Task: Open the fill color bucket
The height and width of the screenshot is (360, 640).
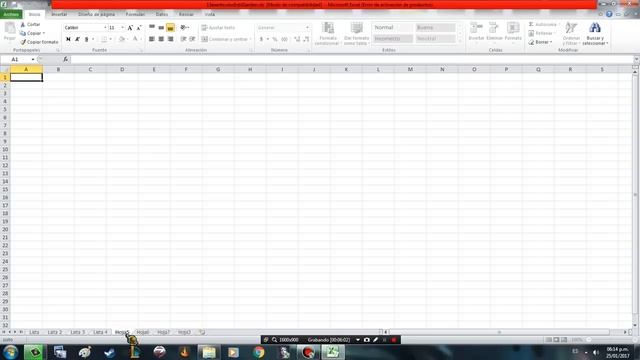Action: click(x=122, y=39)
